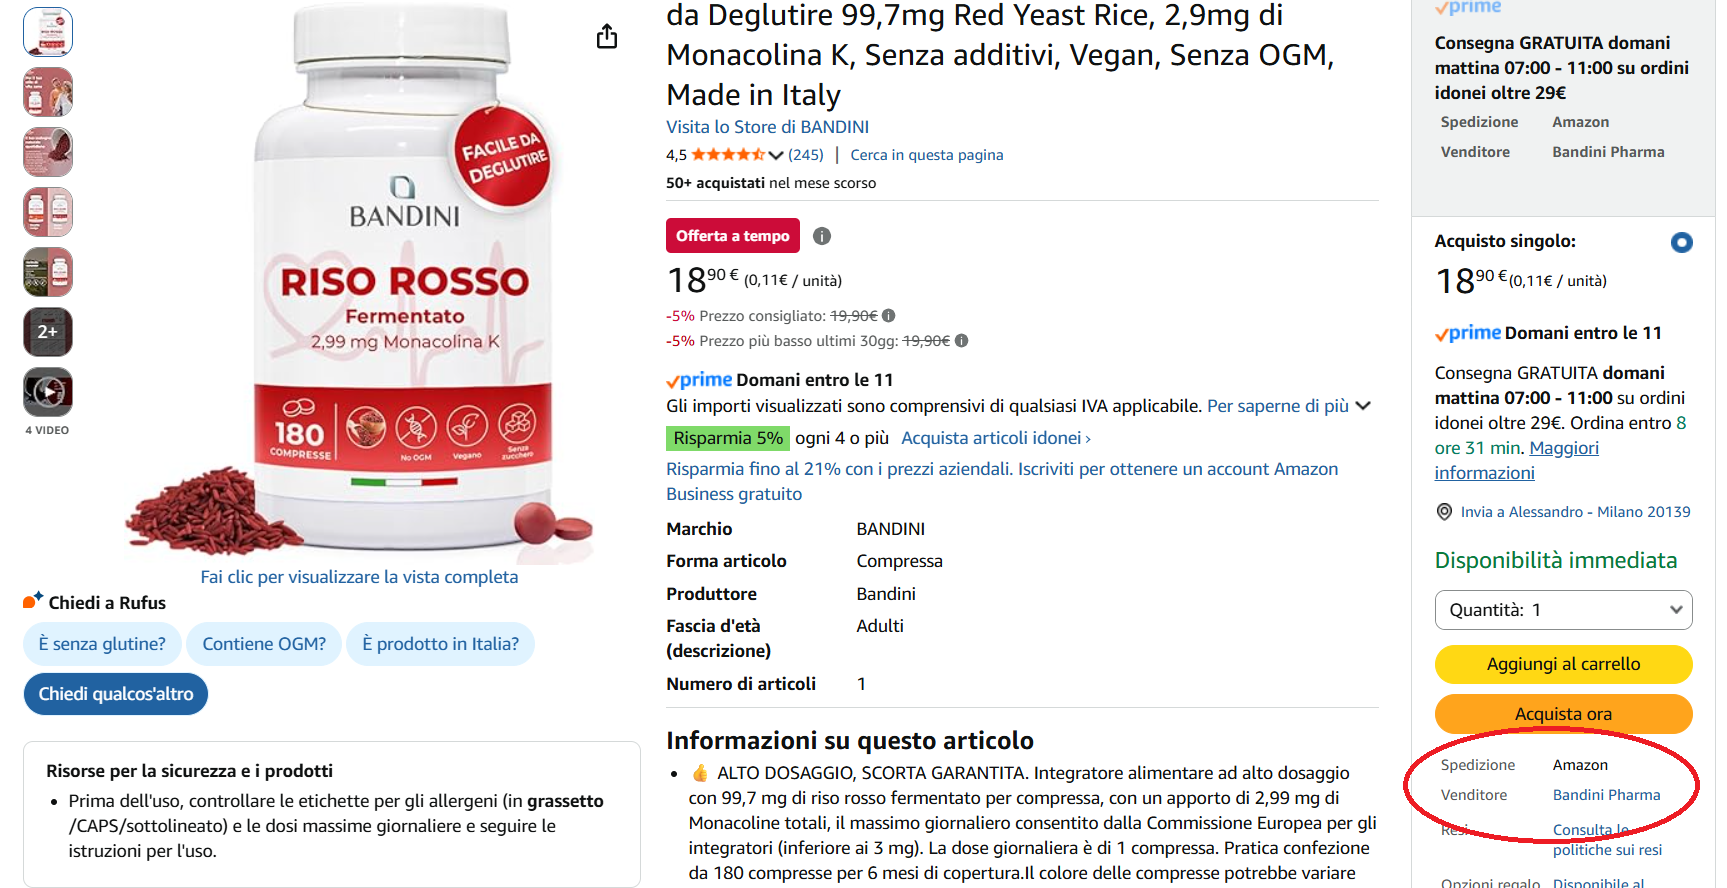1727x888 pixels.
Task: Click the share icon above product image
Action: tap(607, 37)
